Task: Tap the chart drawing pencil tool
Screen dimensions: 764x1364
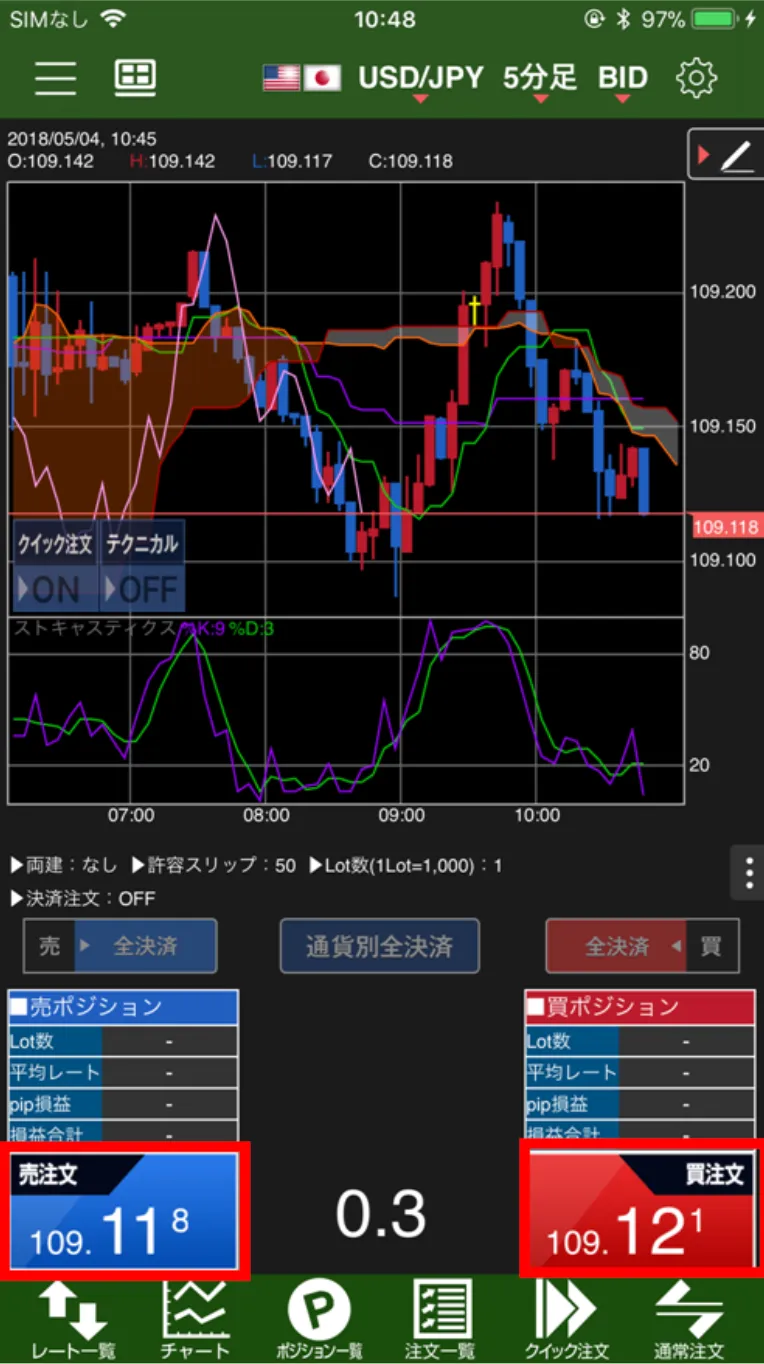Action: [x=726, y=155]
